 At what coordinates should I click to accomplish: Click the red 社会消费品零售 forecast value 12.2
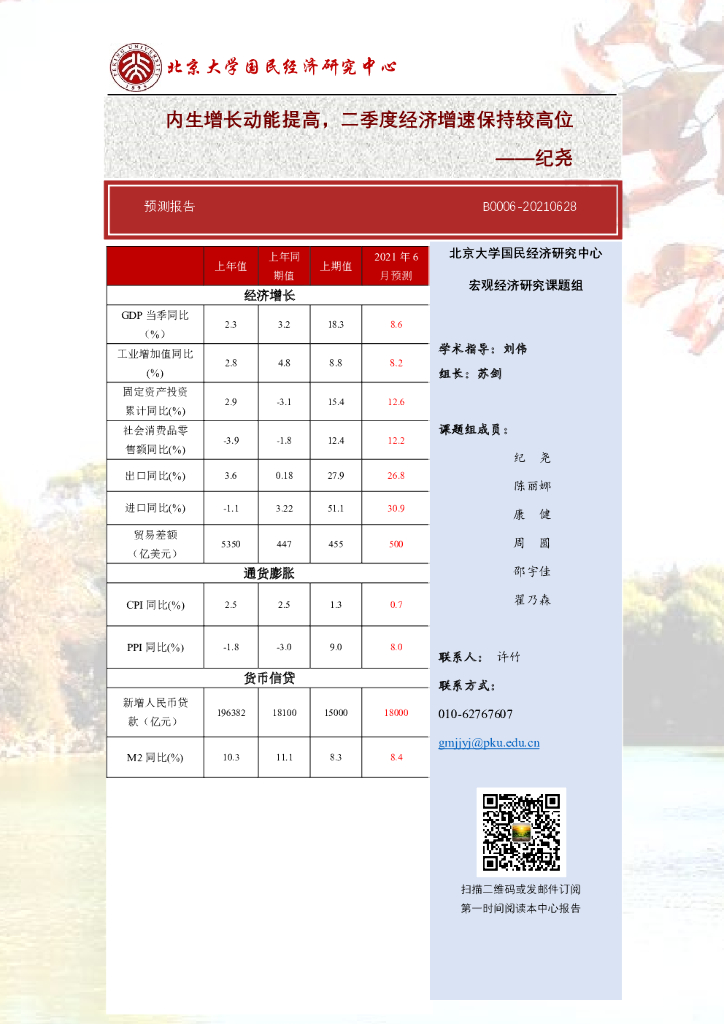point(396,441)
